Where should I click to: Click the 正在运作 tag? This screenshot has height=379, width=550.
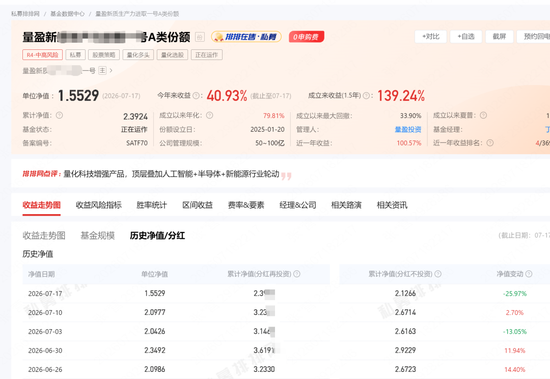207,55
